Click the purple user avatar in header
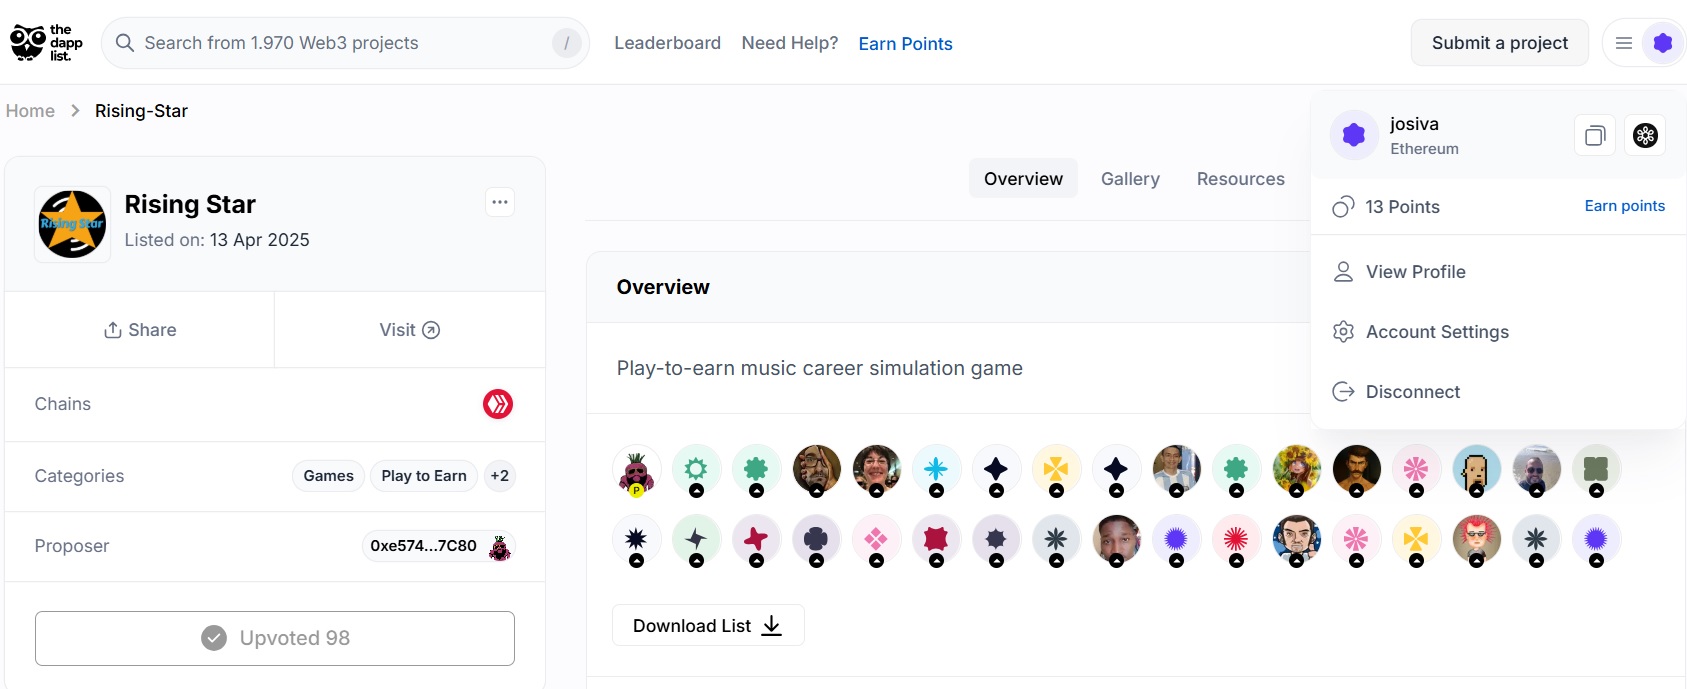 pyautogui.click(x=1663, y=43)
